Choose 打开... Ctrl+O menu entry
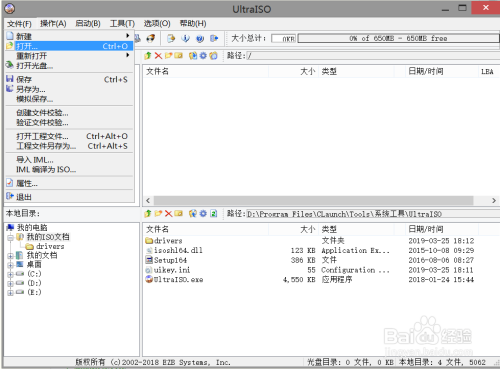The image size is (500, 369). tap(69, 46)
